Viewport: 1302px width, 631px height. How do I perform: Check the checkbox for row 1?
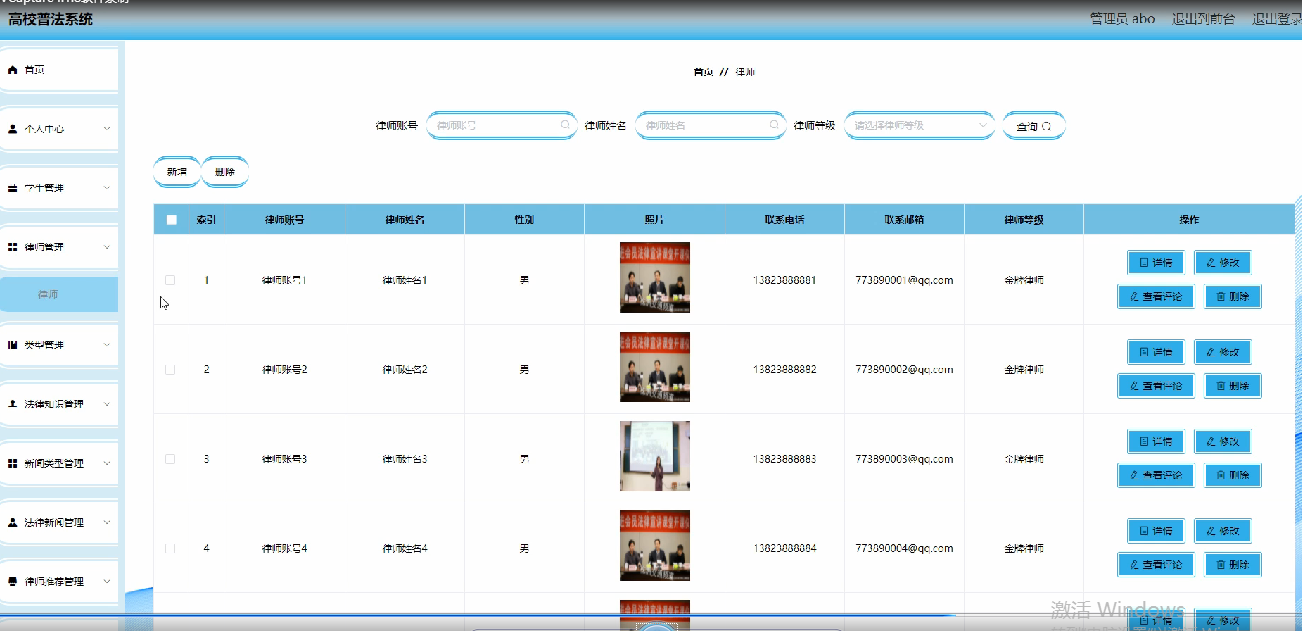click(x=170, y=280)
